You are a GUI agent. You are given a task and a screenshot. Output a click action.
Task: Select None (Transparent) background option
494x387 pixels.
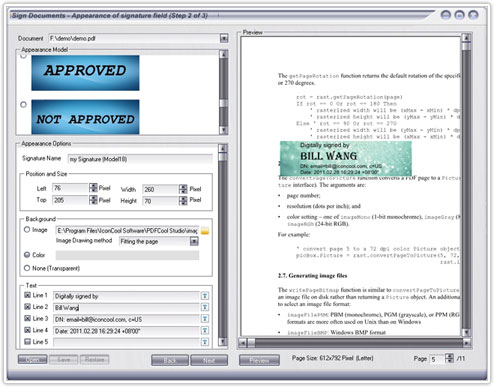coord(27,268)
